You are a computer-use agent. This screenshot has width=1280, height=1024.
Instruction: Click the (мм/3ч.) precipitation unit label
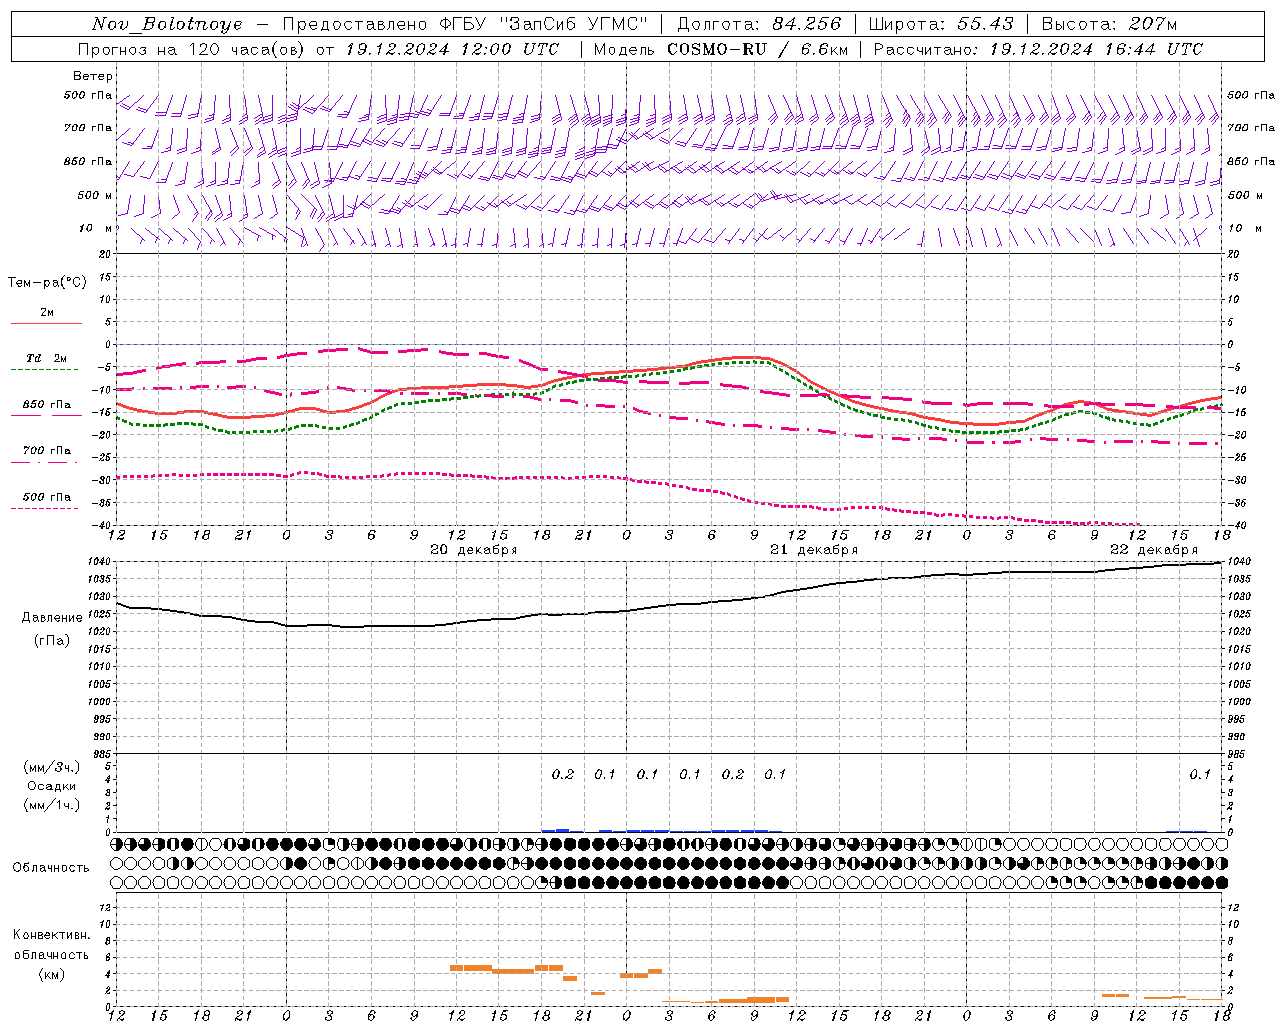click(x=51, y=767)
